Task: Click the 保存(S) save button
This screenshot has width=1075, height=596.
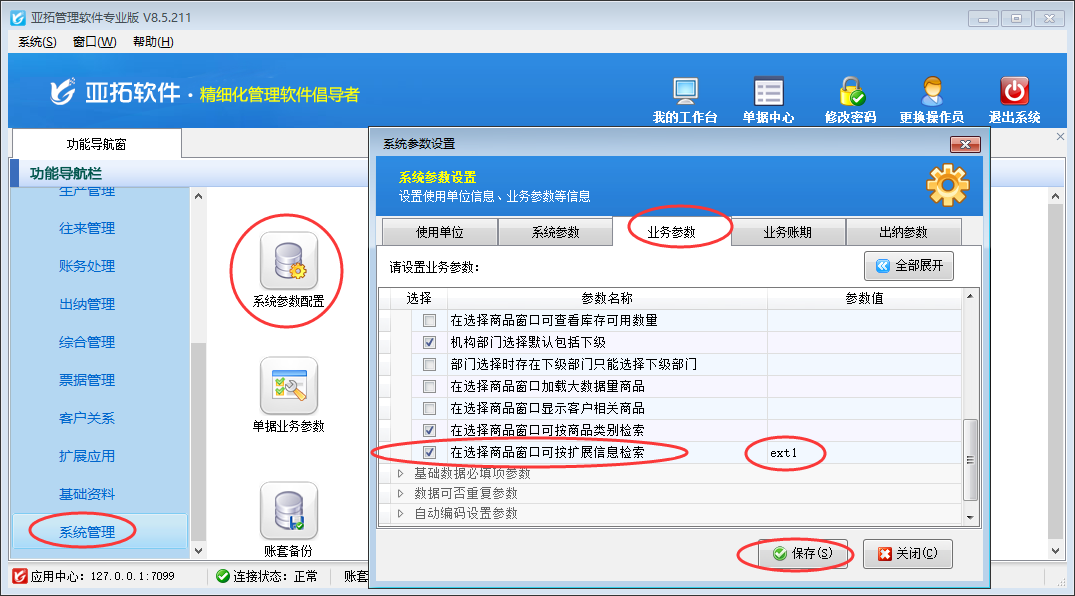Action: click(802, 553)
